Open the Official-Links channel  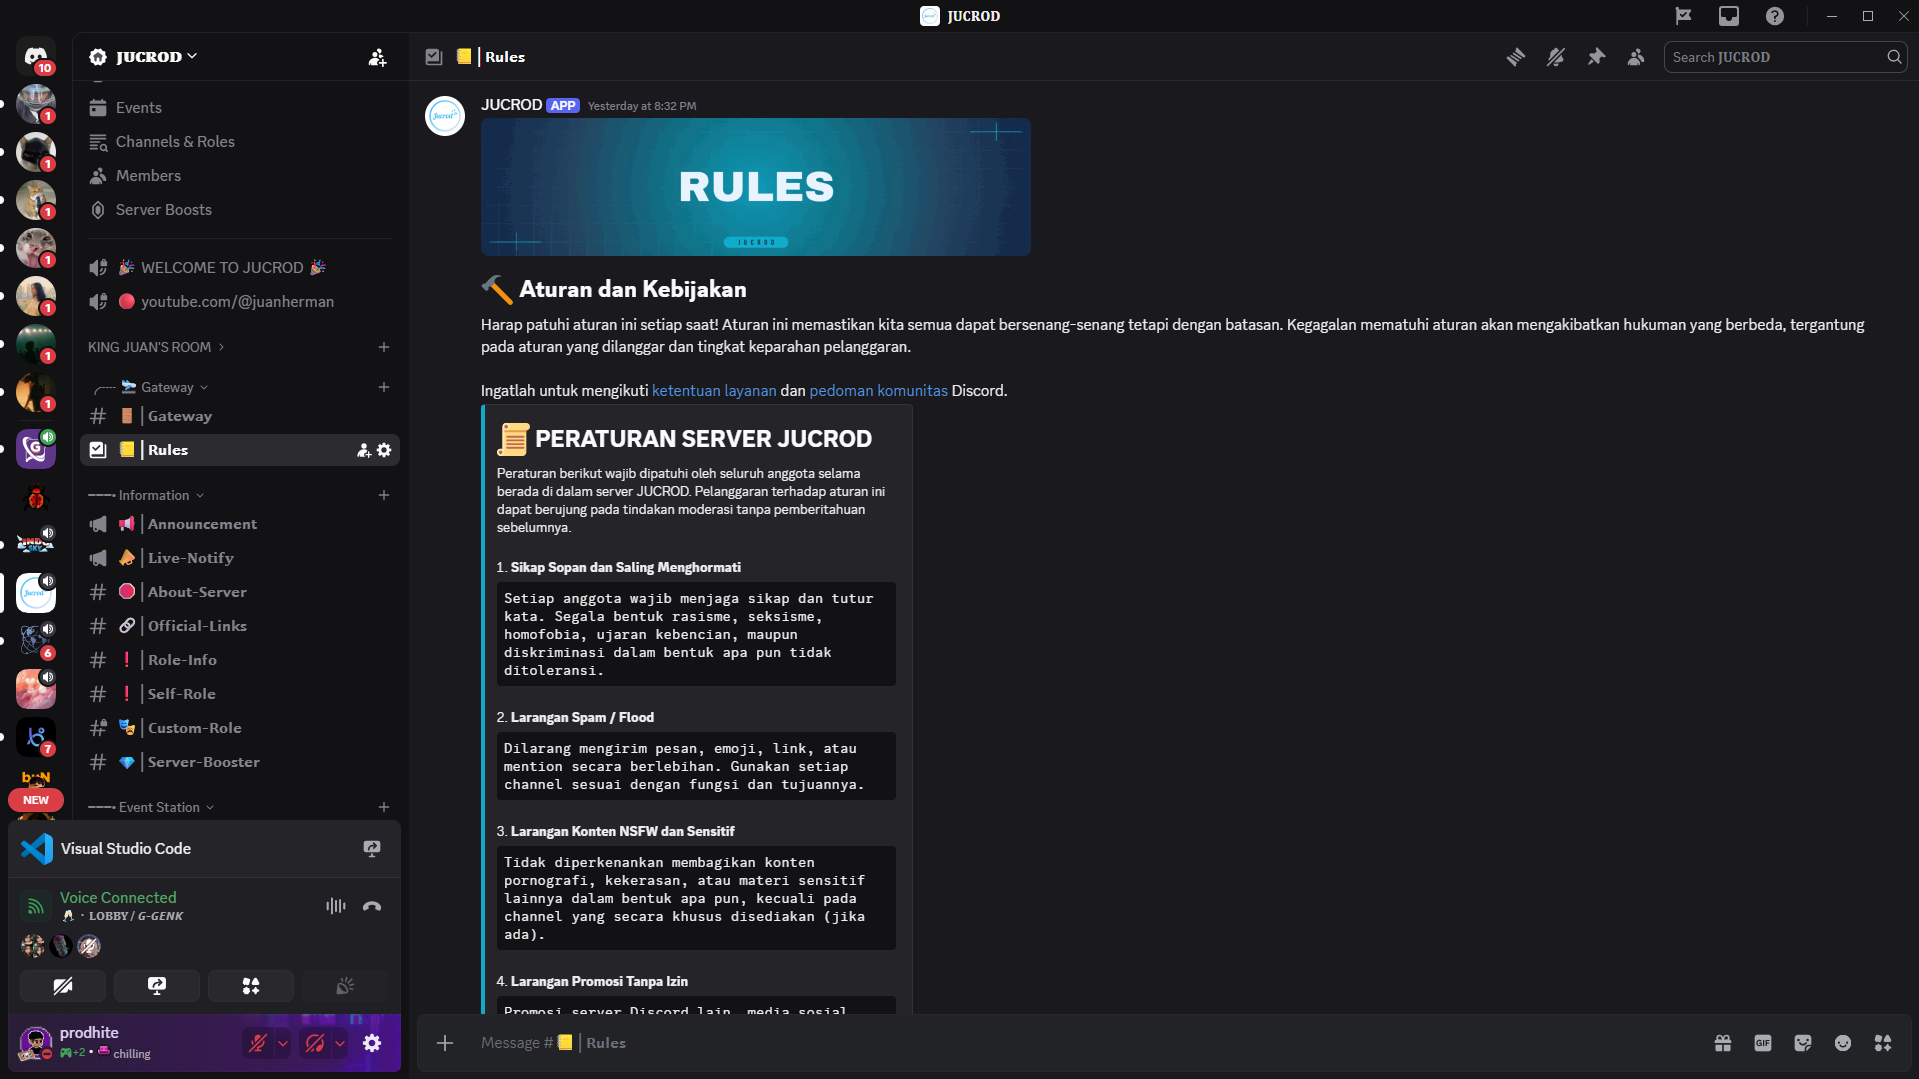[x=240, y=626]
